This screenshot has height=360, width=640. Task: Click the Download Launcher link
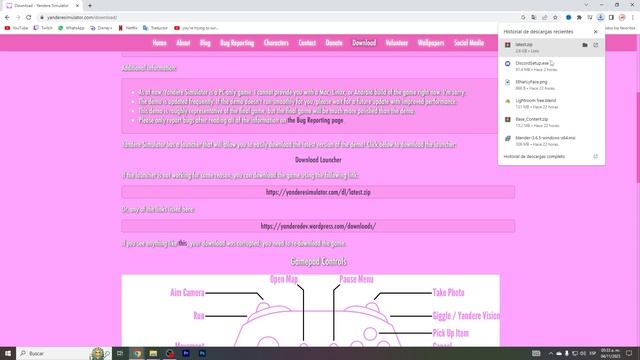point(318,160)
